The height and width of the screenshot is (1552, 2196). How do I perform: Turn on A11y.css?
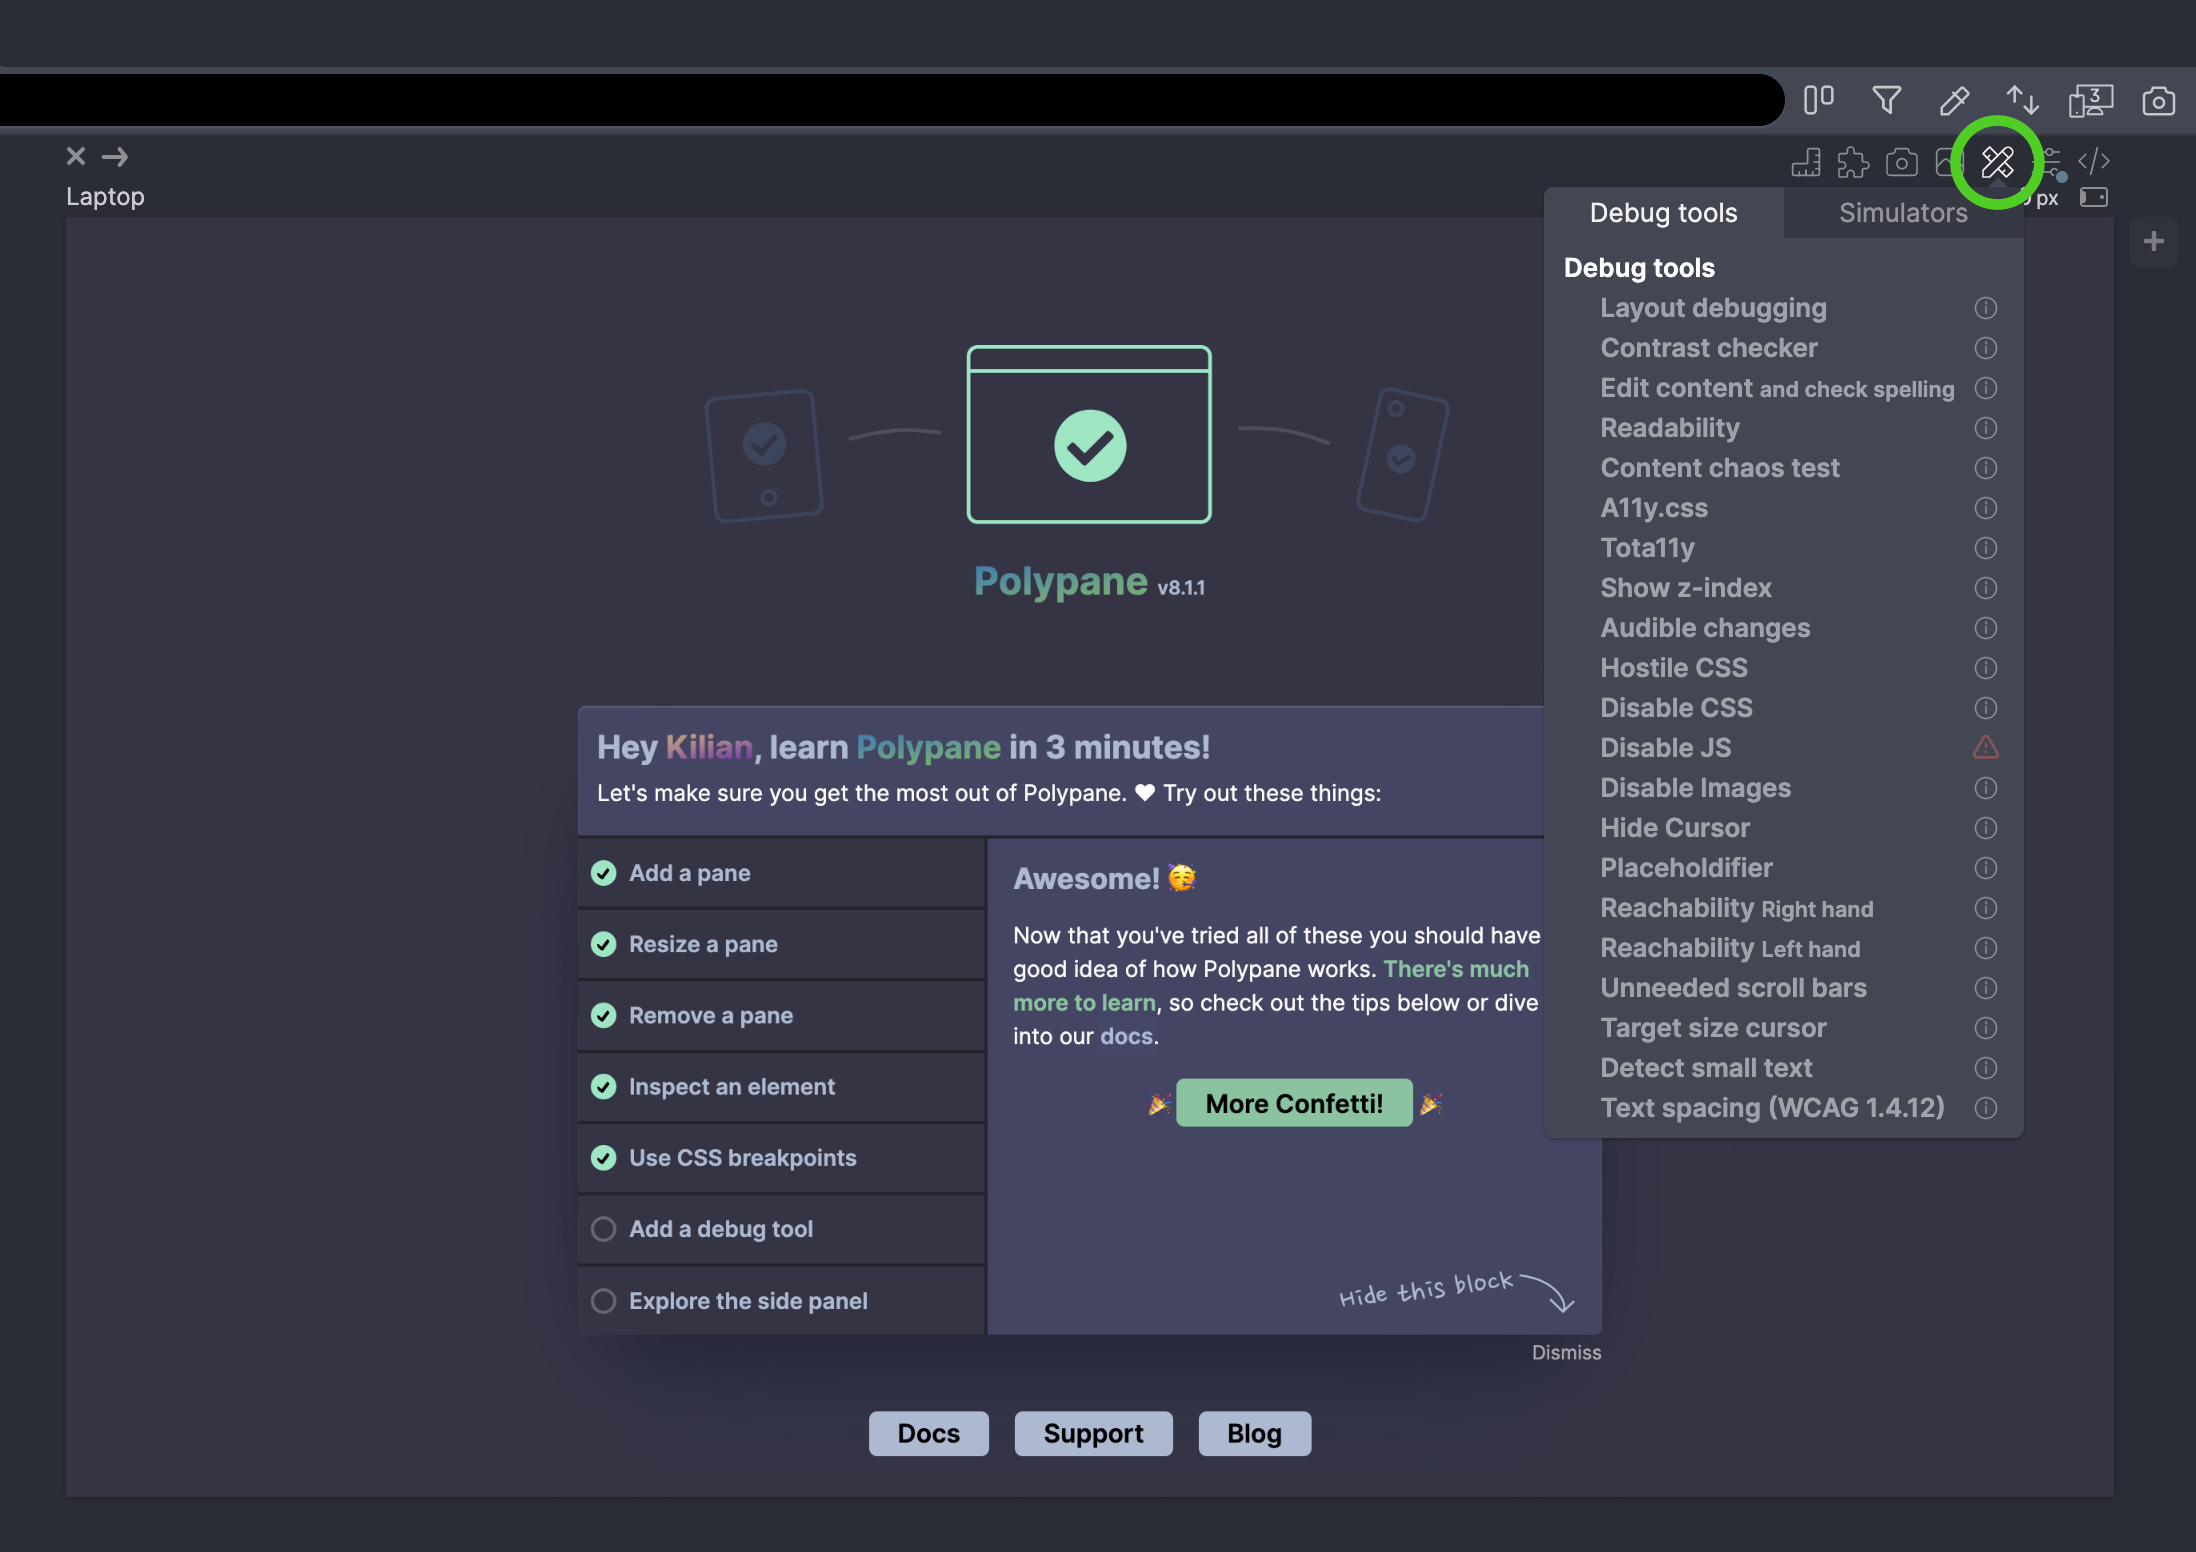1654,508
